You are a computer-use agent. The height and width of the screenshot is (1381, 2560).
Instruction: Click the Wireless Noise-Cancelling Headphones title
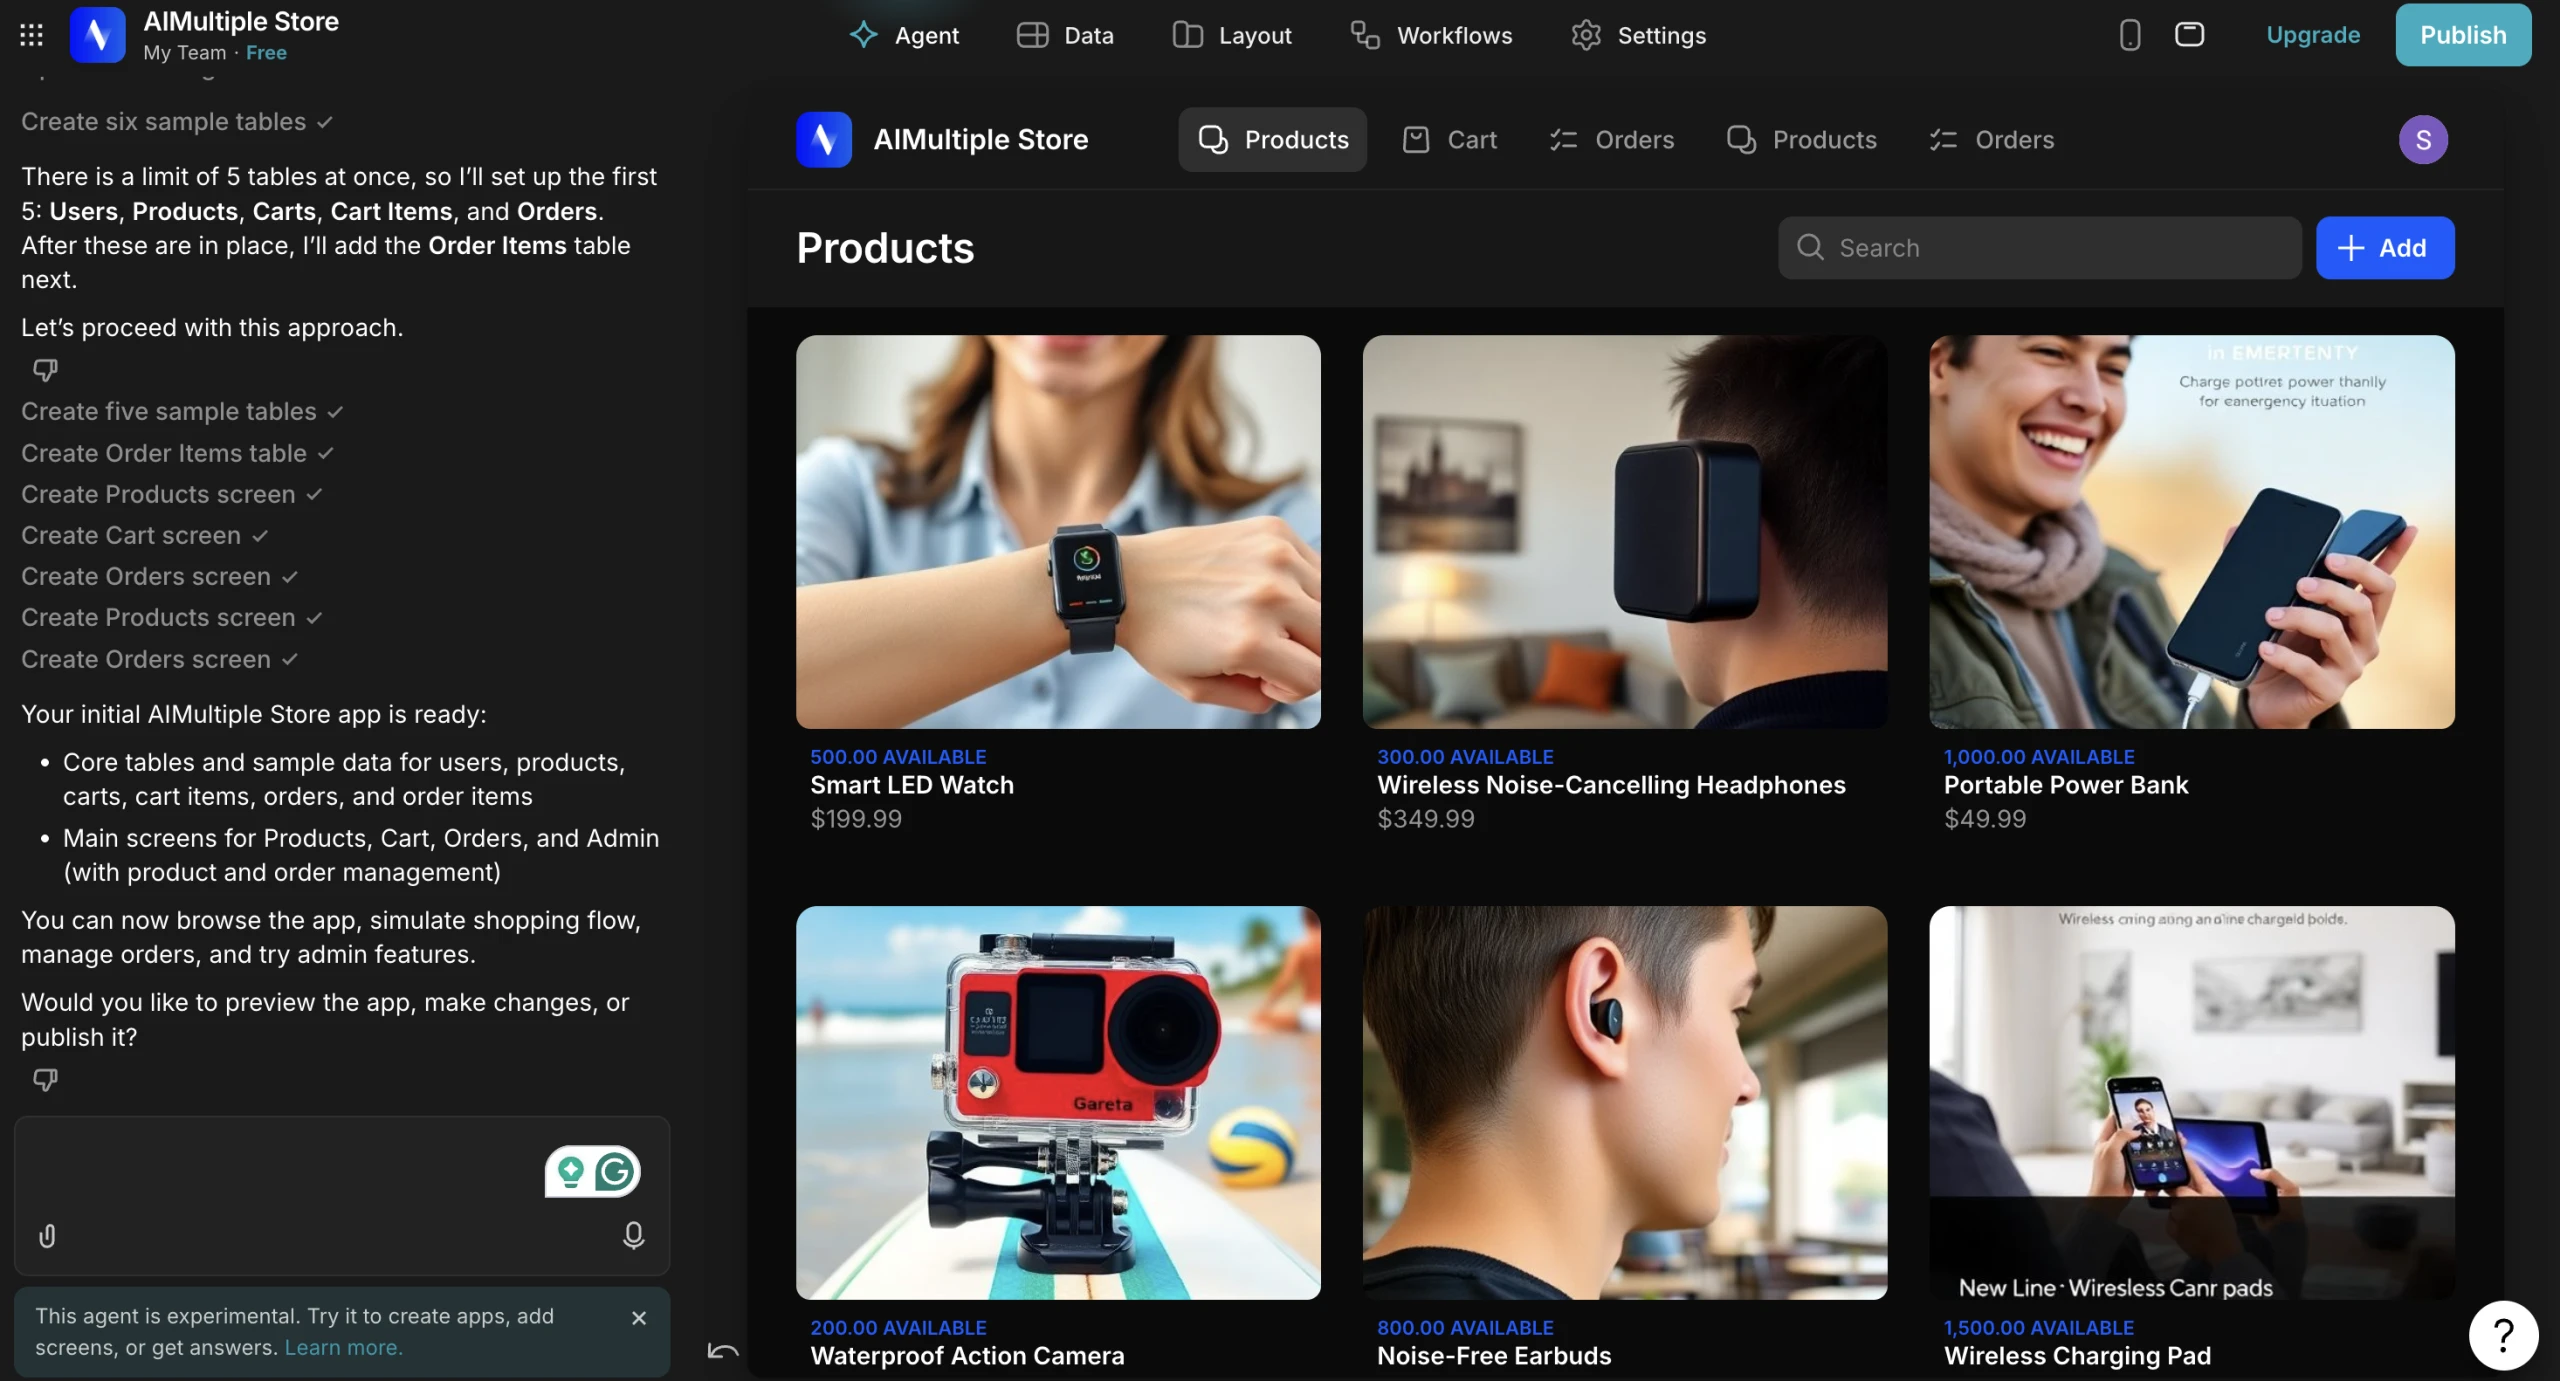[1611, 785]
